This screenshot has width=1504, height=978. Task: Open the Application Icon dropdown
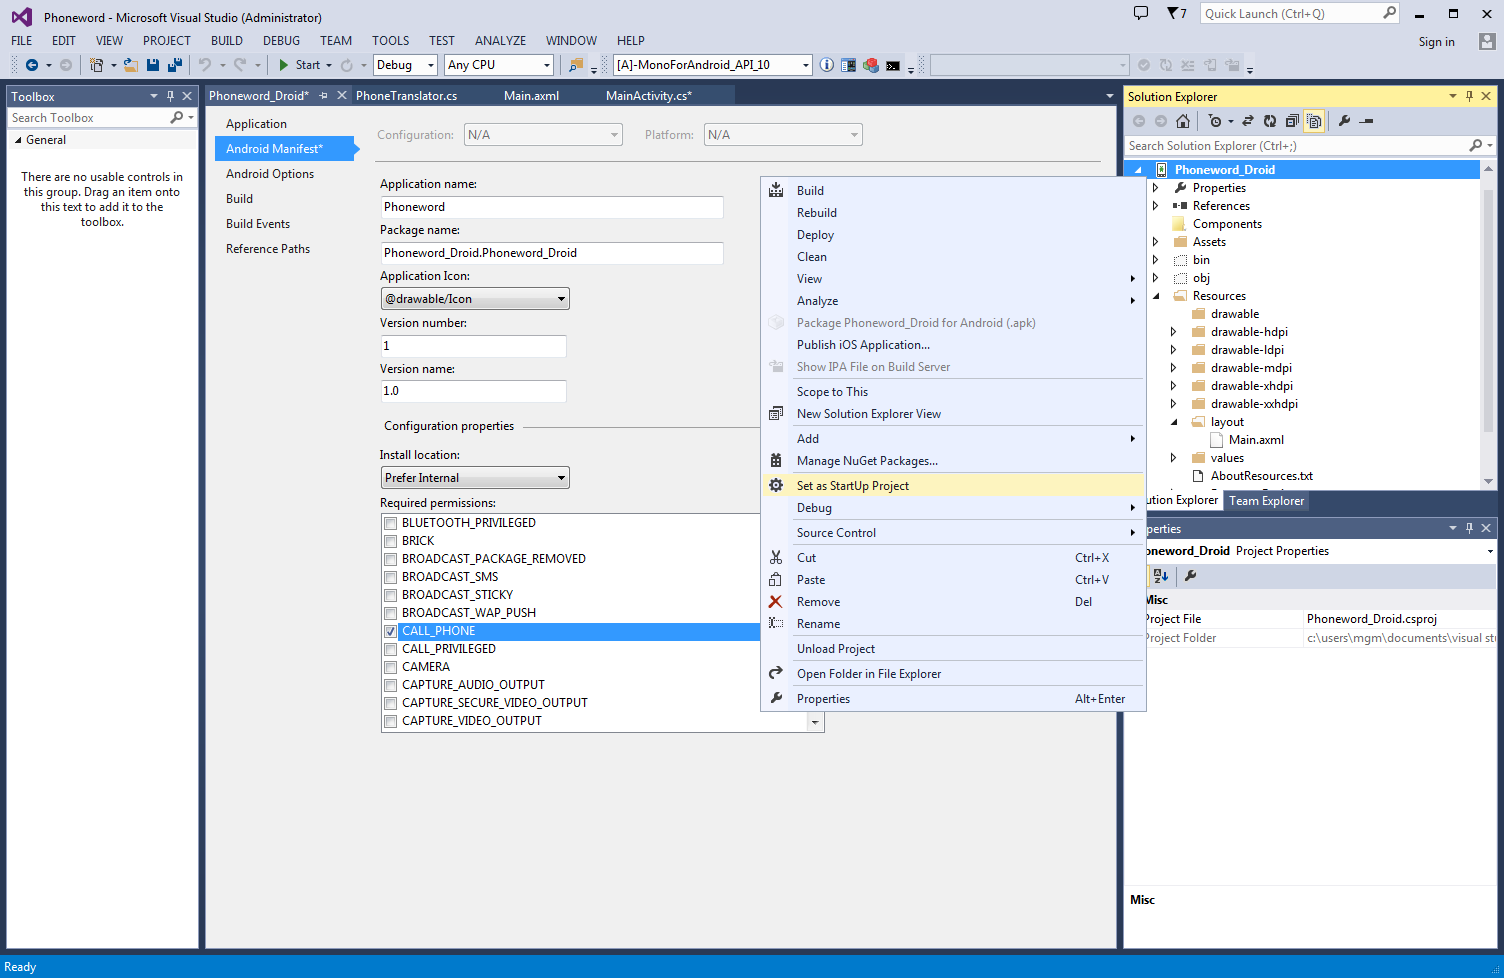tap(475, 299)
